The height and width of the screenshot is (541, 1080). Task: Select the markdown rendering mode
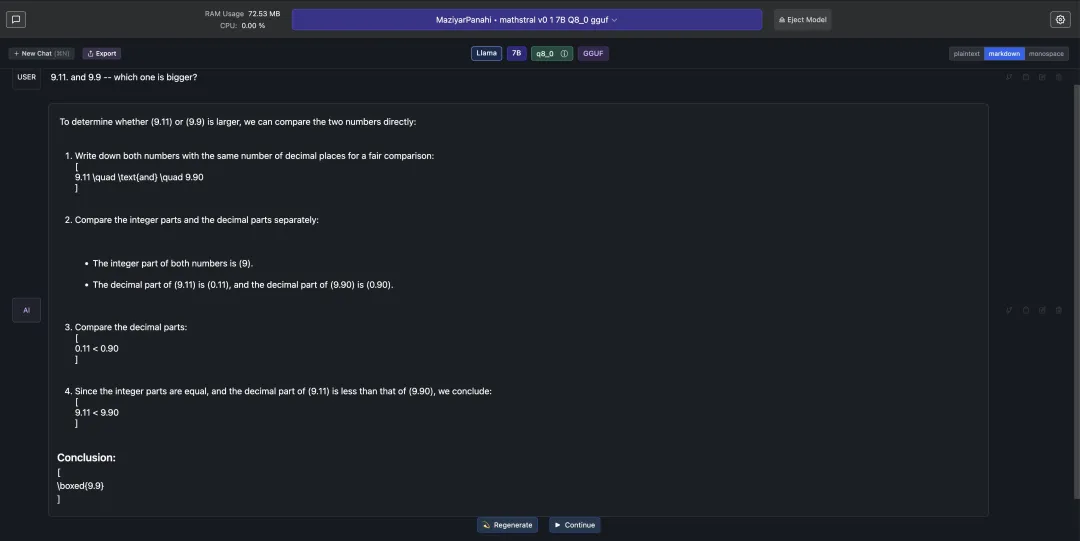pyautogui.click(x=1005, y=53)
